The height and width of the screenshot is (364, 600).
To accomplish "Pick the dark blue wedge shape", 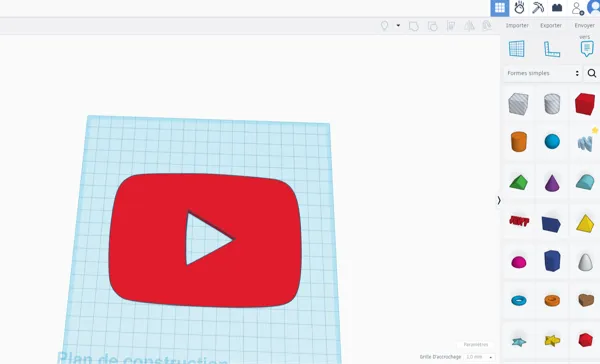I will tap(551, 224).
